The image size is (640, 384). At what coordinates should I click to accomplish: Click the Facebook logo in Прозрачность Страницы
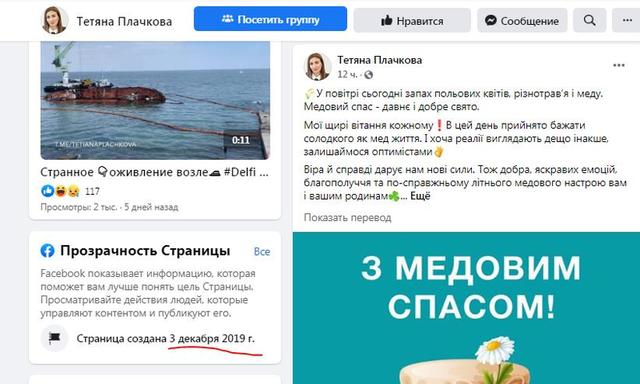[x=47, y=251]
